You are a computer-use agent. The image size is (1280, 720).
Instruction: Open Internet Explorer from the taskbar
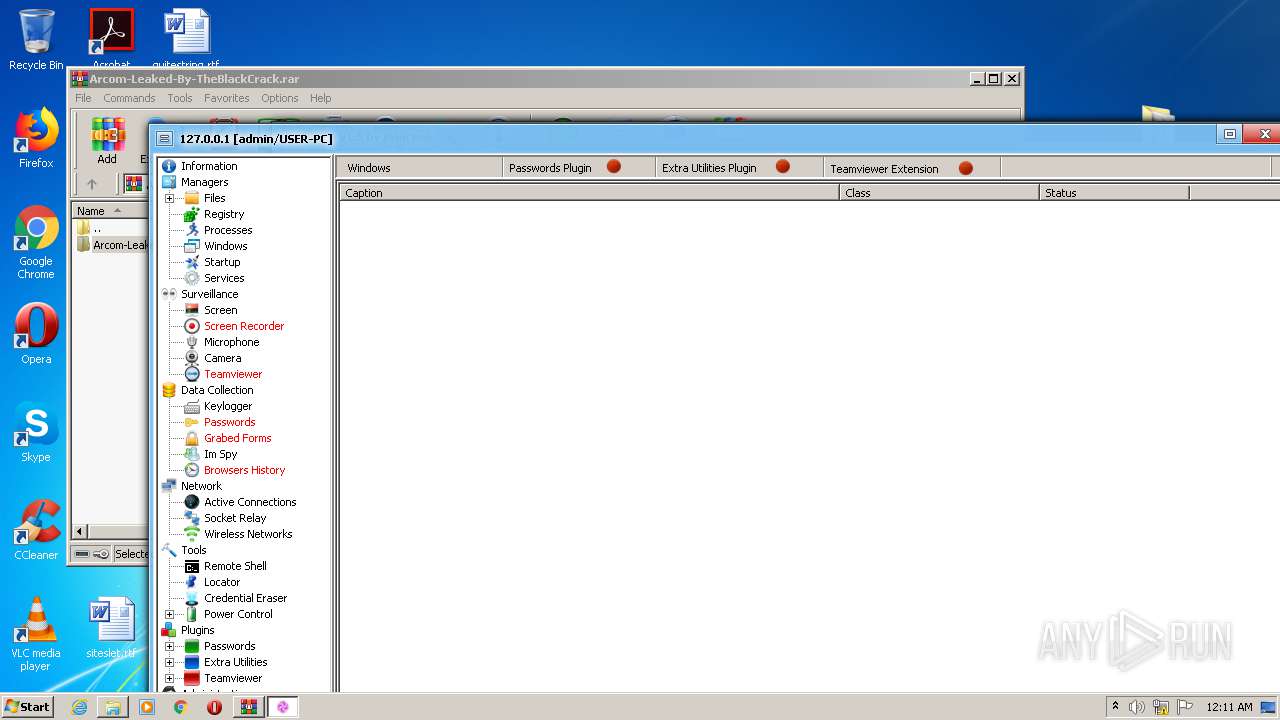coord(79,707)
